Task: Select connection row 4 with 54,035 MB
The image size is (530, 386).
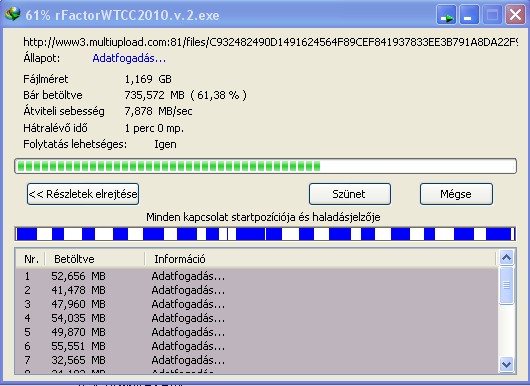Action: point(257,318)
